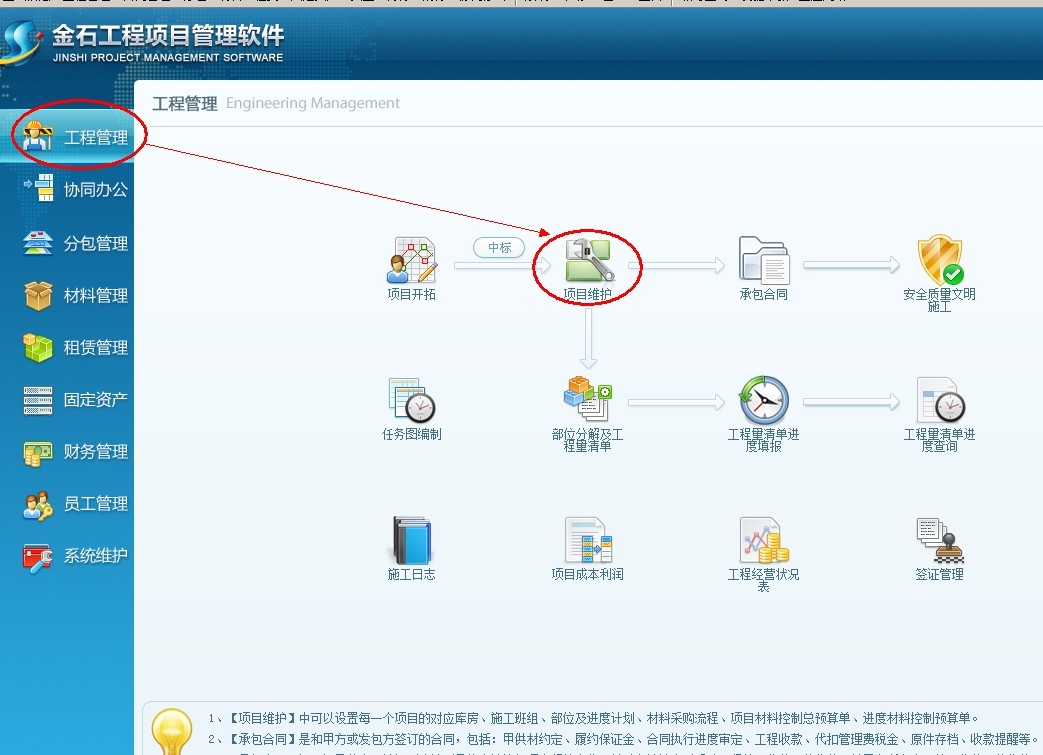Viewport: 1043px width, 755px height.
Task: Open the 签证管理 stamp icon
Action: [940, 540]
